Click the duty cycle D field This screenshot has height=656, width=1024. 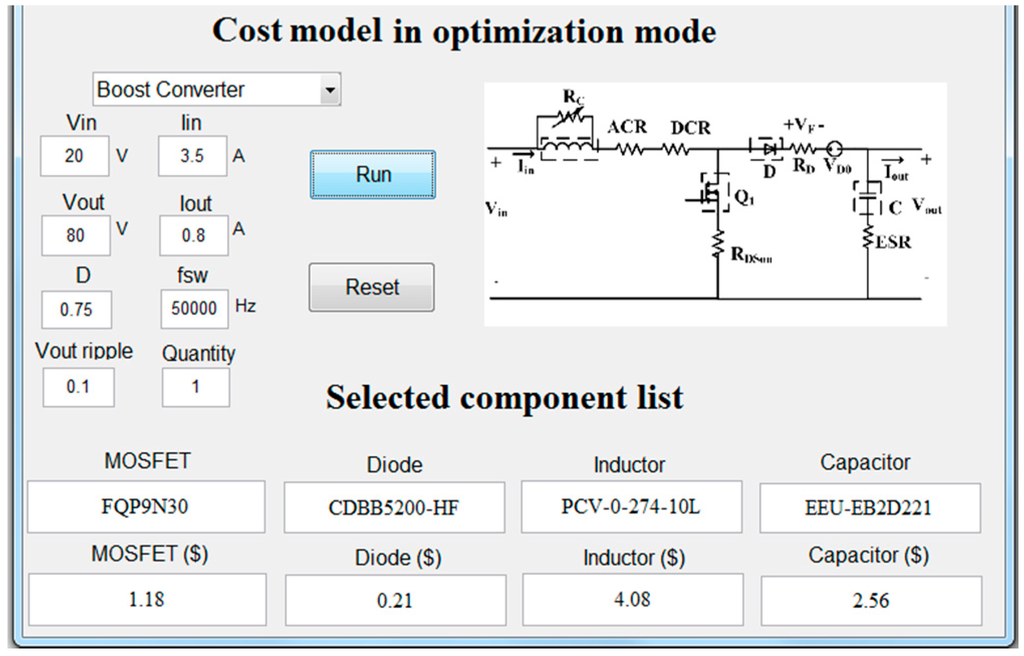pos(76,309)
